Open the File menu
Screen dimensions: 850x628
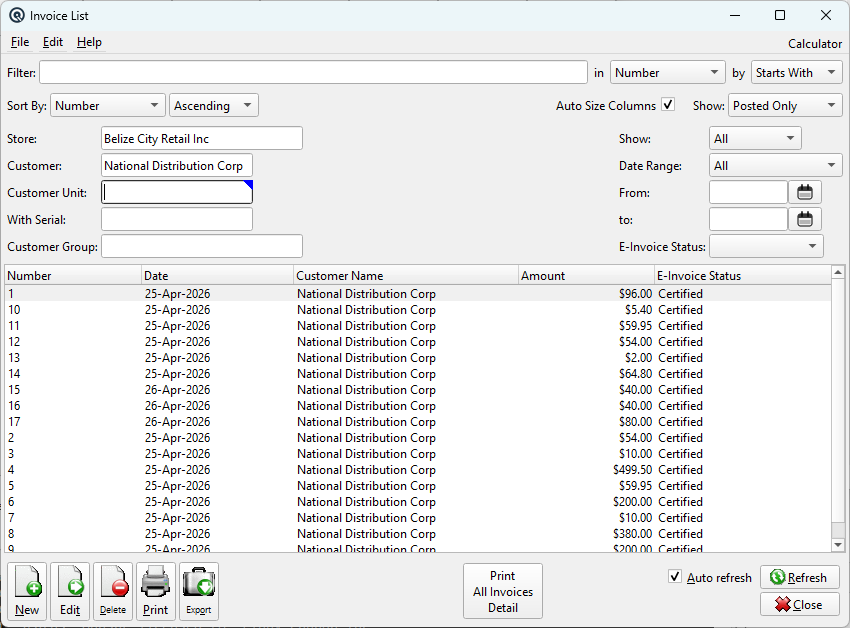click(x=20, y=42)
